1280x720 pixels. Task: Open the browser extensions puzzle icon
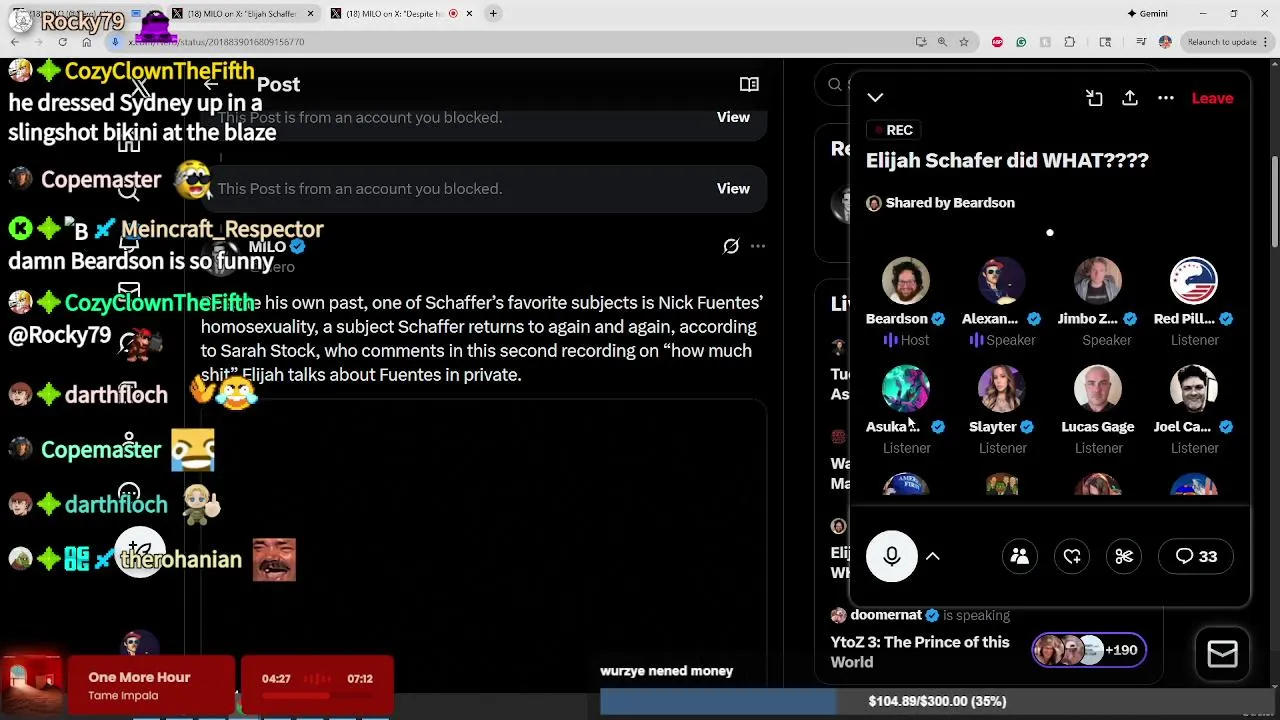pyautogui.click(x=1070, y=42)
